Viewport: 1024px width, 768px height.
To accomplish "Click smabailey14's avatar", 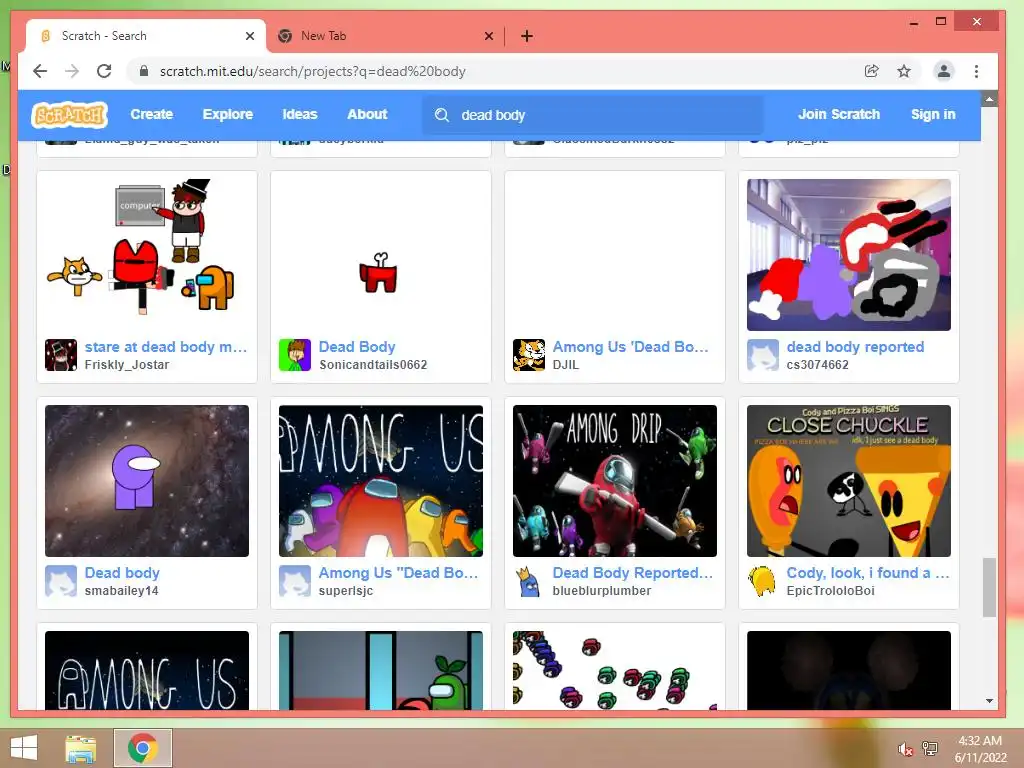I will [x=61, y=581].
